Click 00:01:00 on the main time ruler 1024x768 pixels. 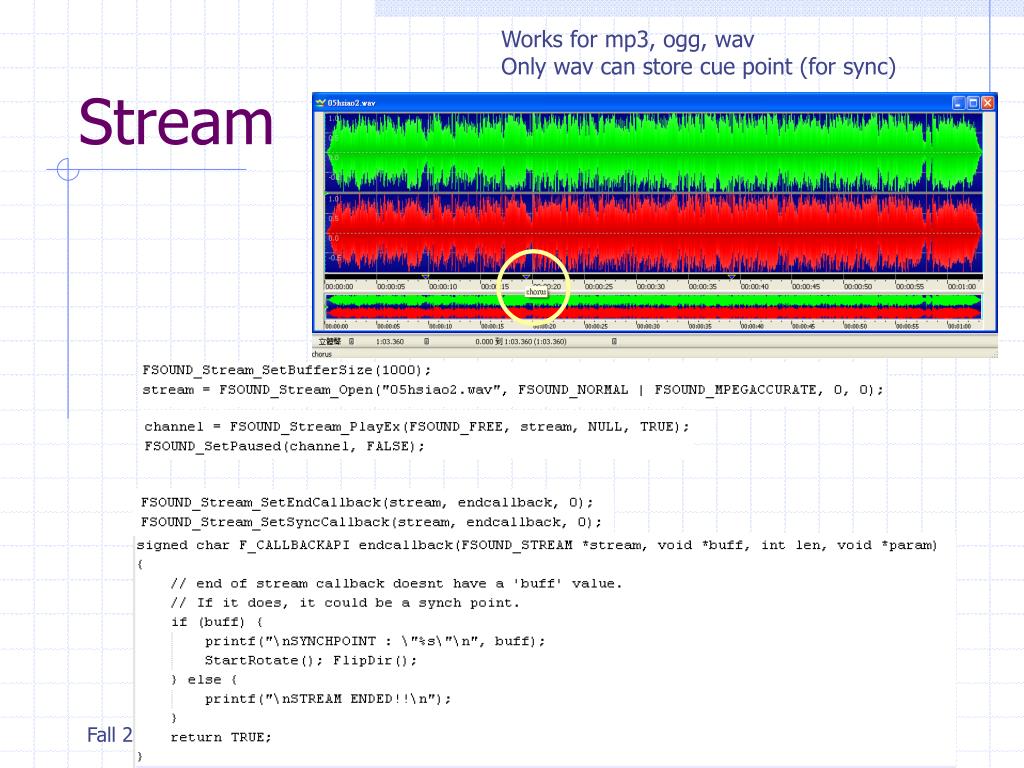click(962, 286)
